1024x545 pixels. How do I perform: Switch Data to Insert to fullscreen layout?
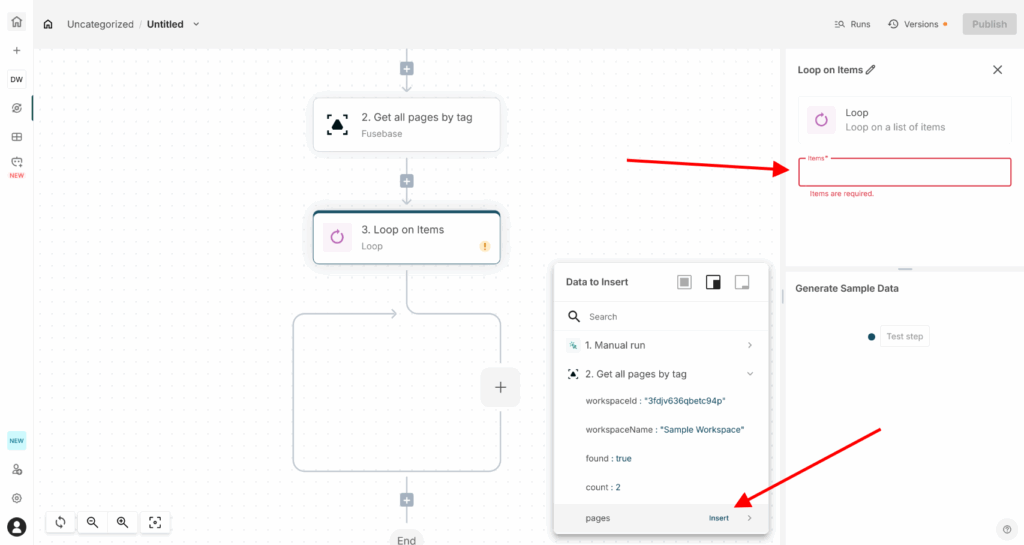click(x=684, y=282)
